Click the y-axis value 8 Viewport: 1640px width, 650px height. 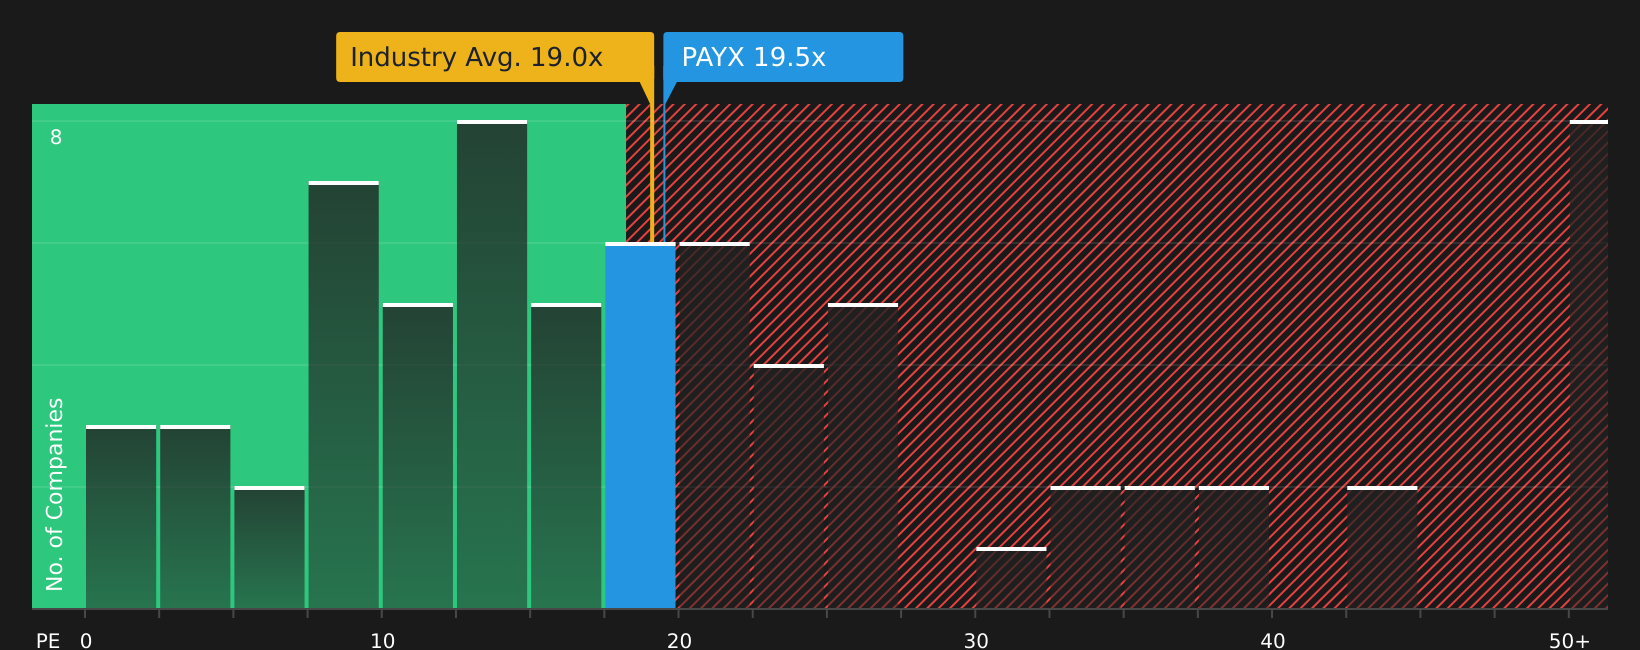click(56, 138)
